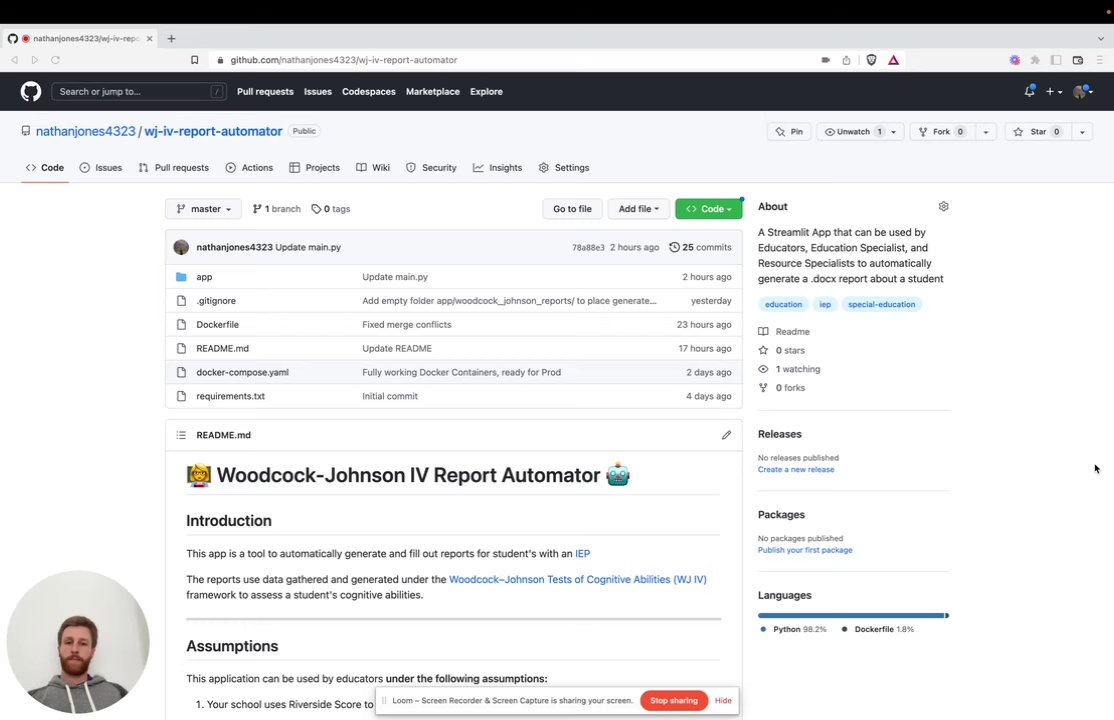This screenshot has width=1114, height=720.
Task: Open the Woodcock–Johnson Tests of Cognitive Abilities link
Action: (578, 579)
